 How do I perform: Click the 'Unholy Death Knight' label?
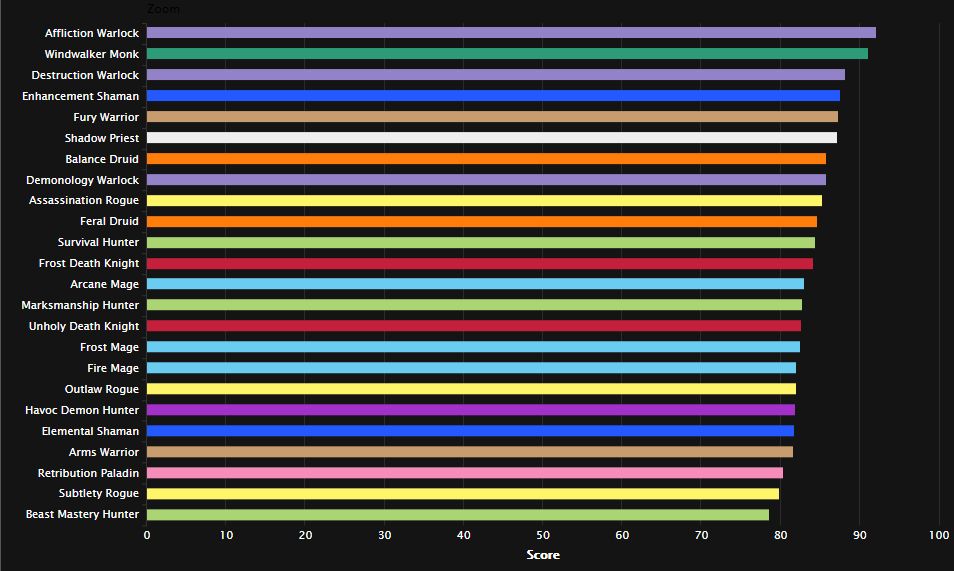pos(84,326)
